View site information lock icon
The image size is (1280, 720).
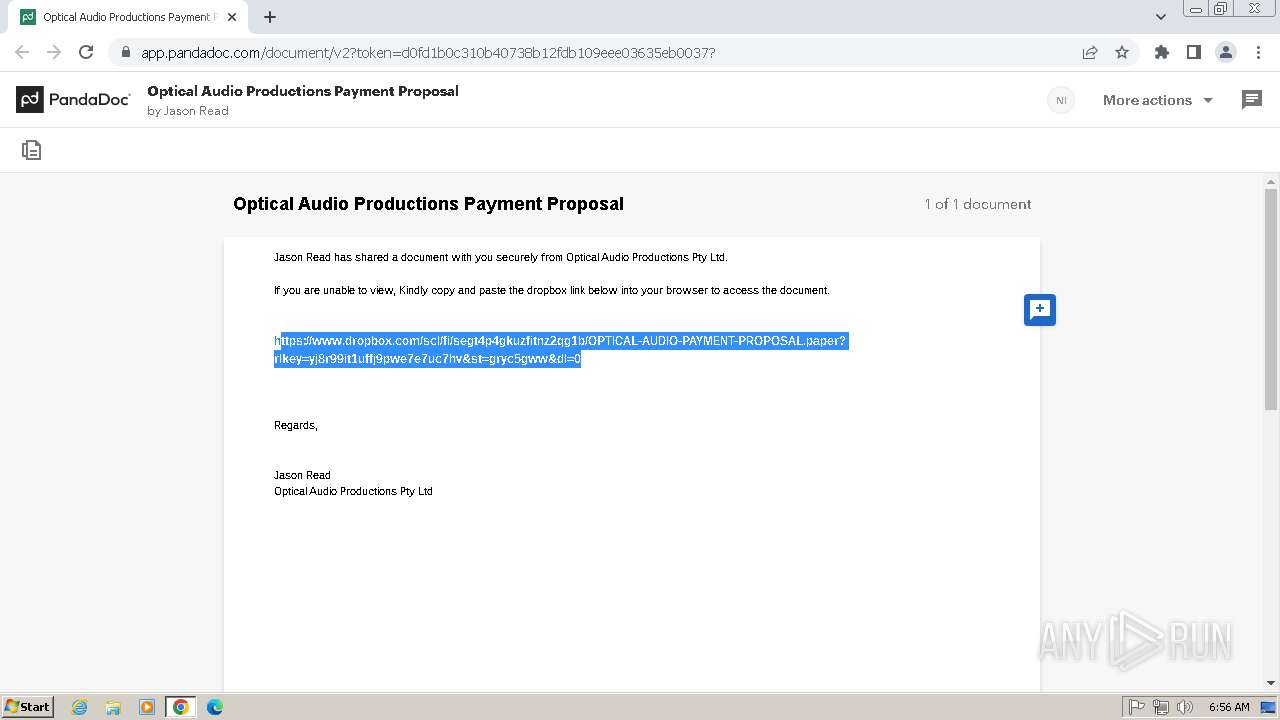point(125,53)
